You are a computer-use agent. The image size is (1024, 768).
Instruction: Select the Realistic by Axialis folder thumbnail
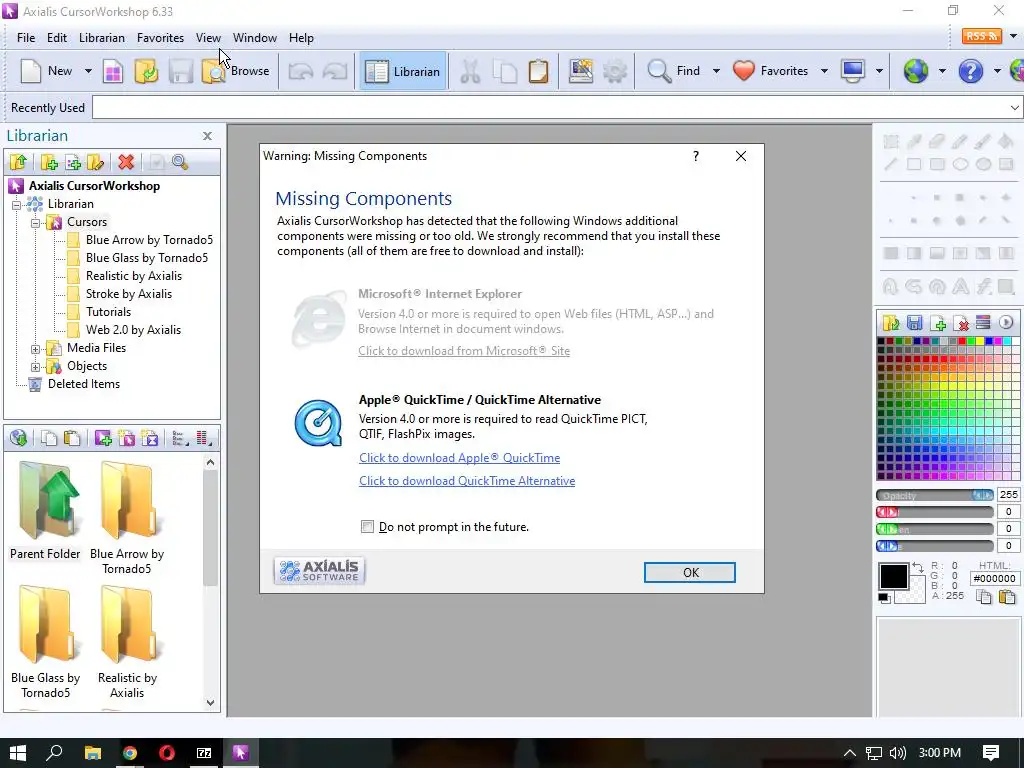127,643
